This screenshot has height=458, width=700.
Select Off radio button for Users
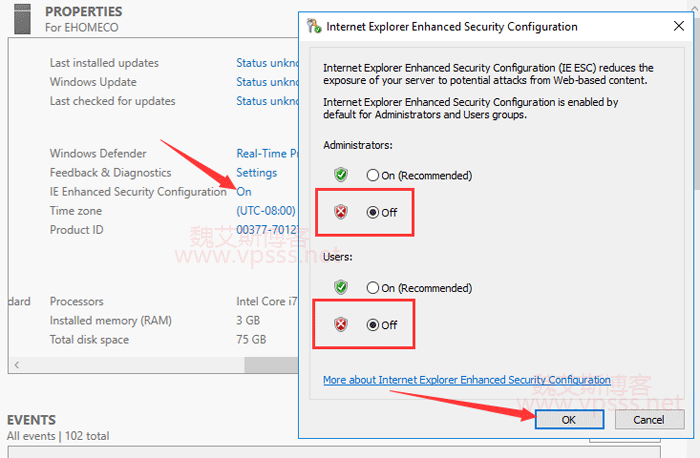click(x=373, y=325)
